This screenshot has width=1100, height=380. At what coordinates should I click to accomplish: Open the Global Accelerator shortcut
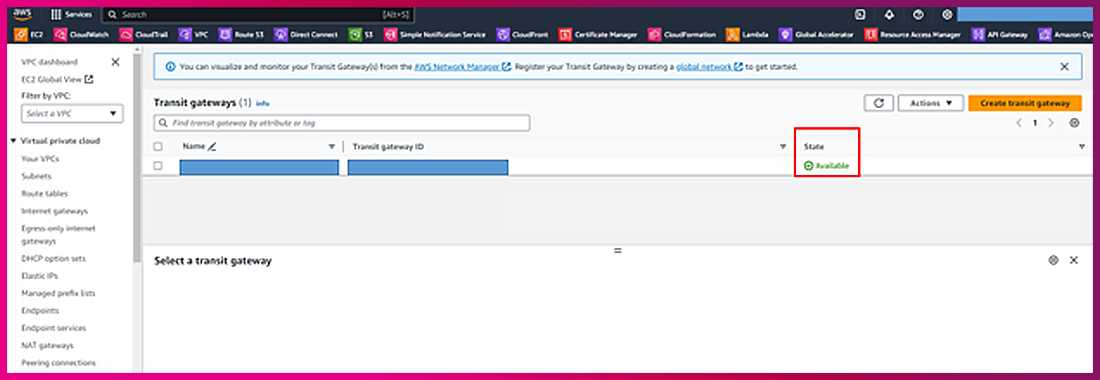click(817, 34)
